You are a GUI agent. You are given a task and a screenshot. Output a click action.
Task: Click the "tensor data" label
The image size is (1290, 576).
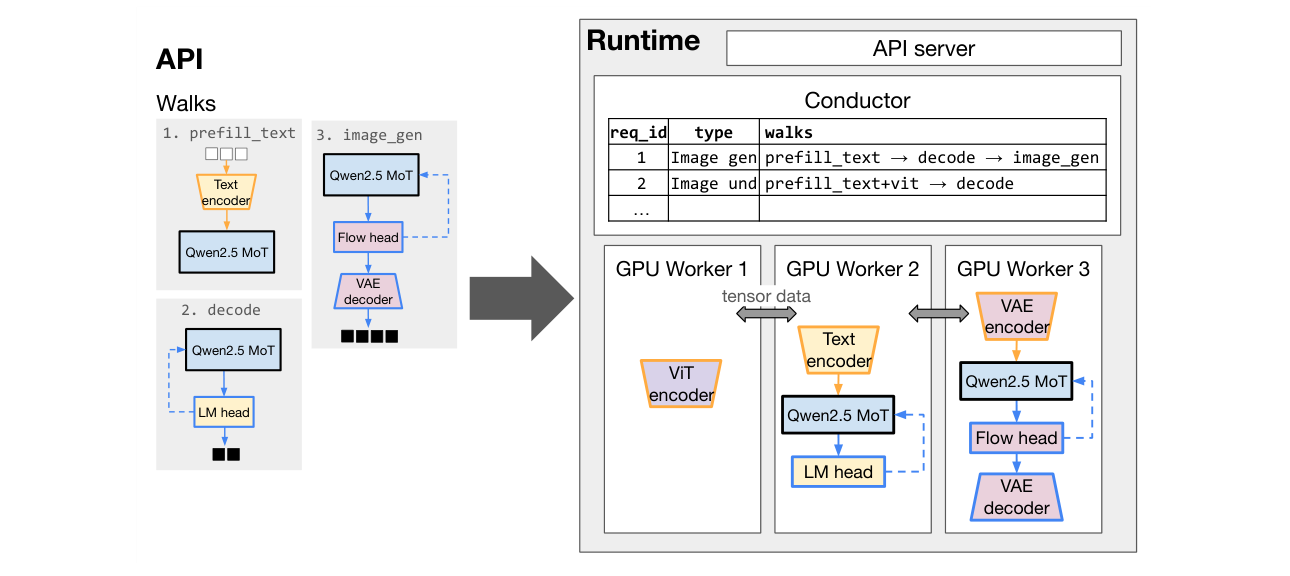click(x=767, y=295)
